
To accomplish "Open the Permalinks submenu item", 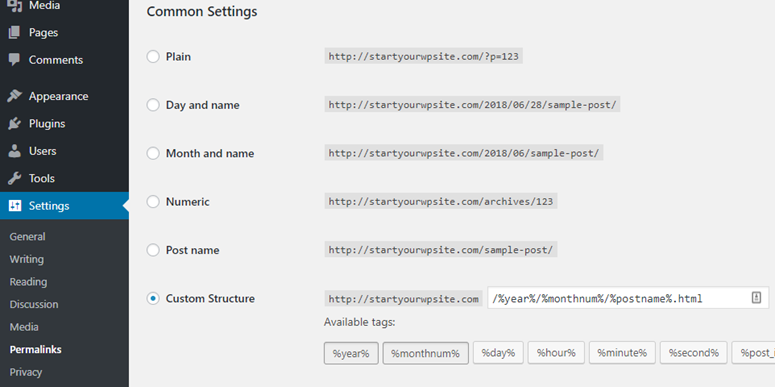I will click(x=36, y=349).
